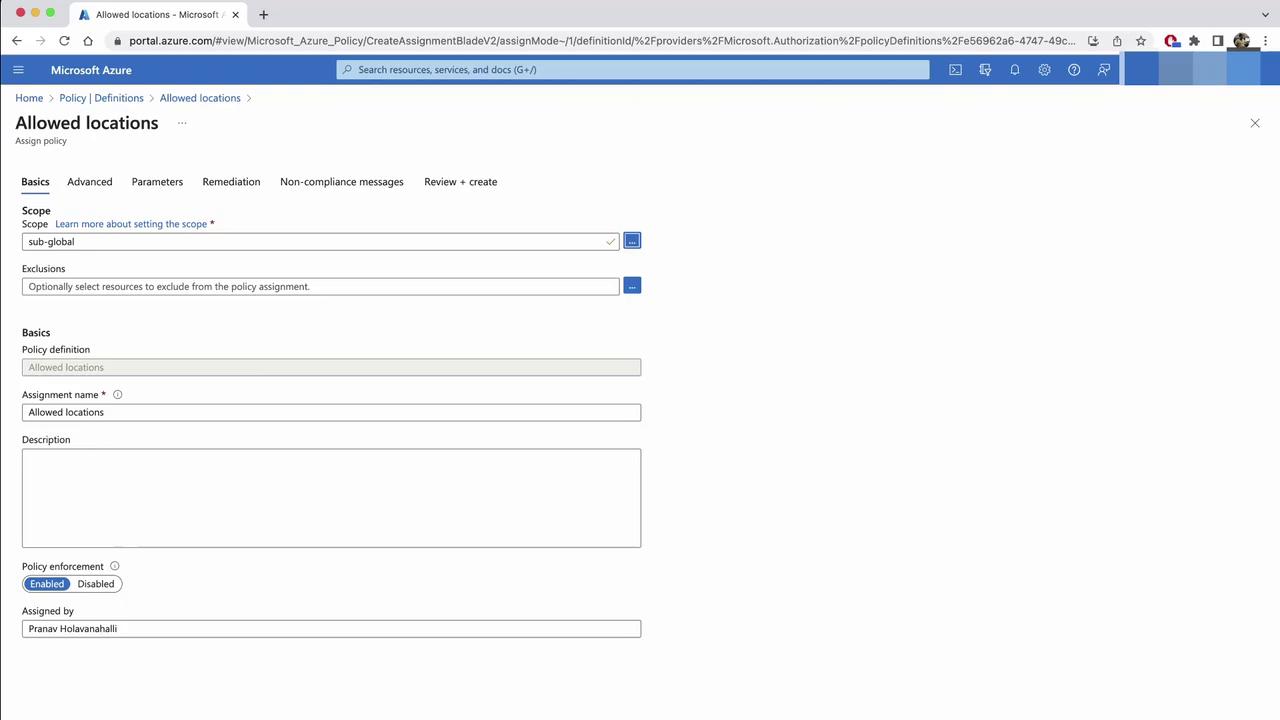The image size is (1280, 720).
Task: Click the Microsoft Azure home logo text
Action: [x=91, y=70]
